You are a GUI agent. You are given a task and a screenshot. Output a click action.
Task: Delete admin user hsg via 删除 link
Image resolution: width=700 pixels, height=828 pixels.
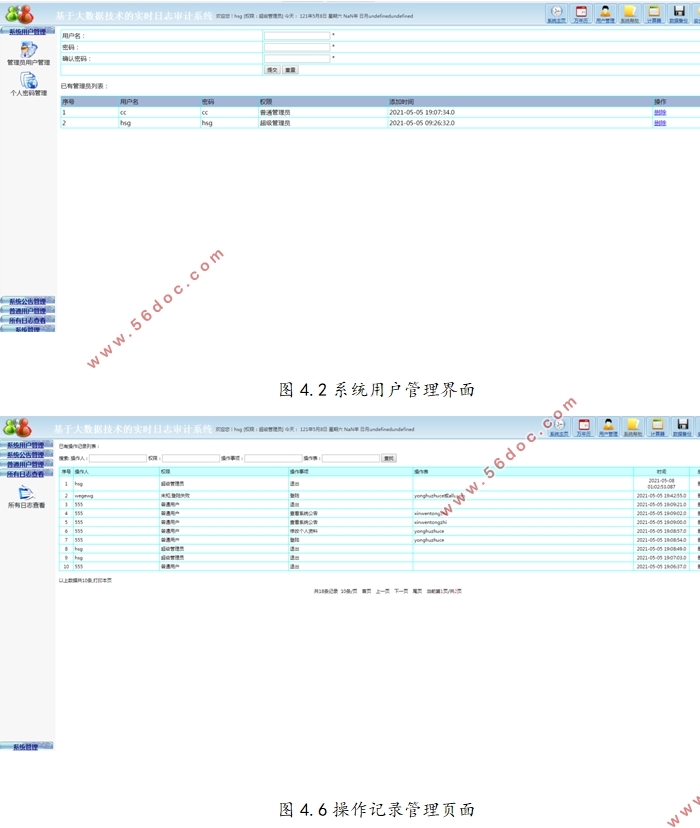[x=659, y=123]
